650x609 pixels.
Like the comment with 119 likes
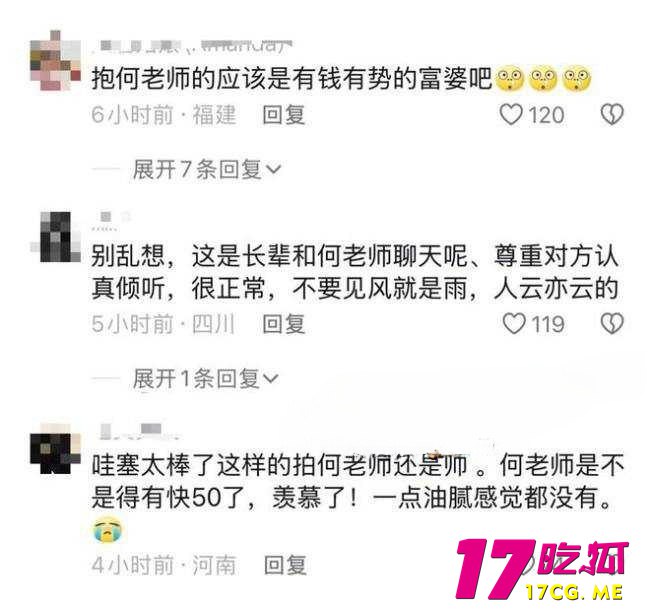[514, 323]
